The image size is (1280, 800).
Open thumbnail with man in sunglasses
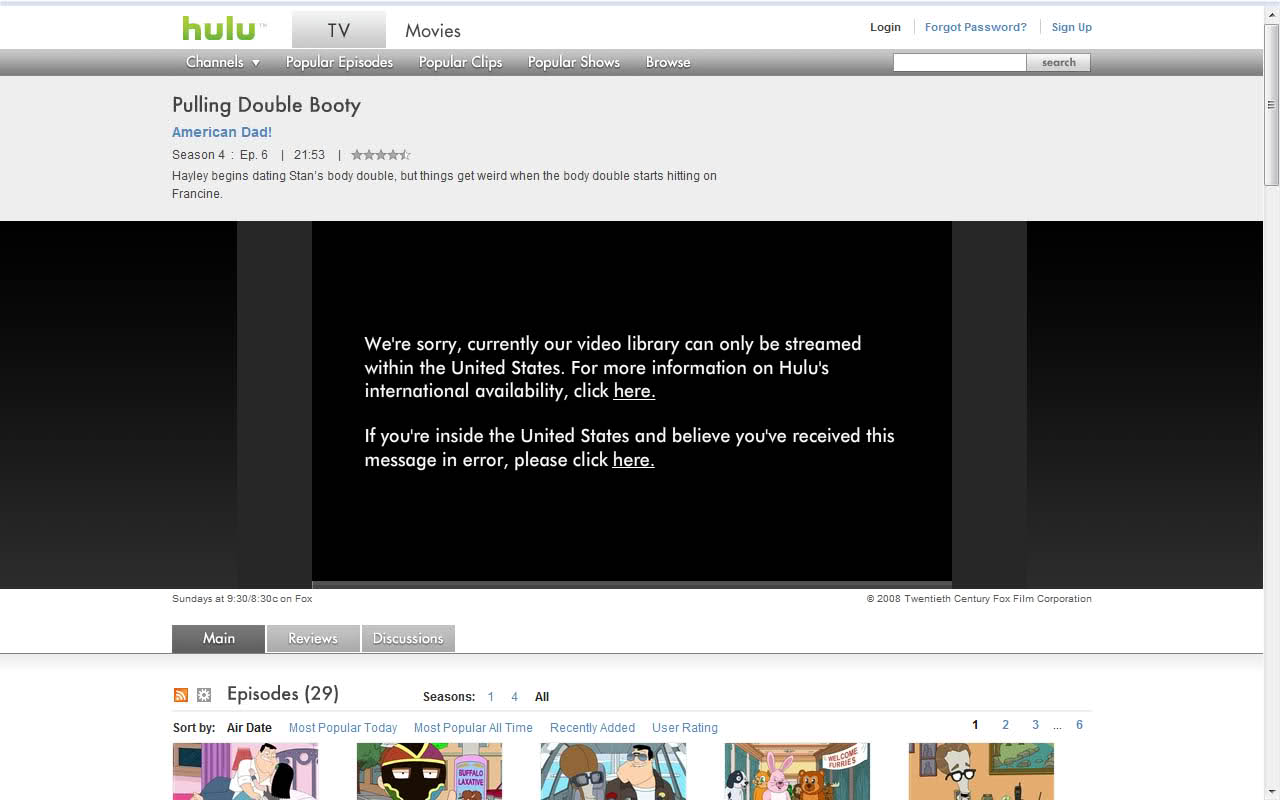[613, 771]
